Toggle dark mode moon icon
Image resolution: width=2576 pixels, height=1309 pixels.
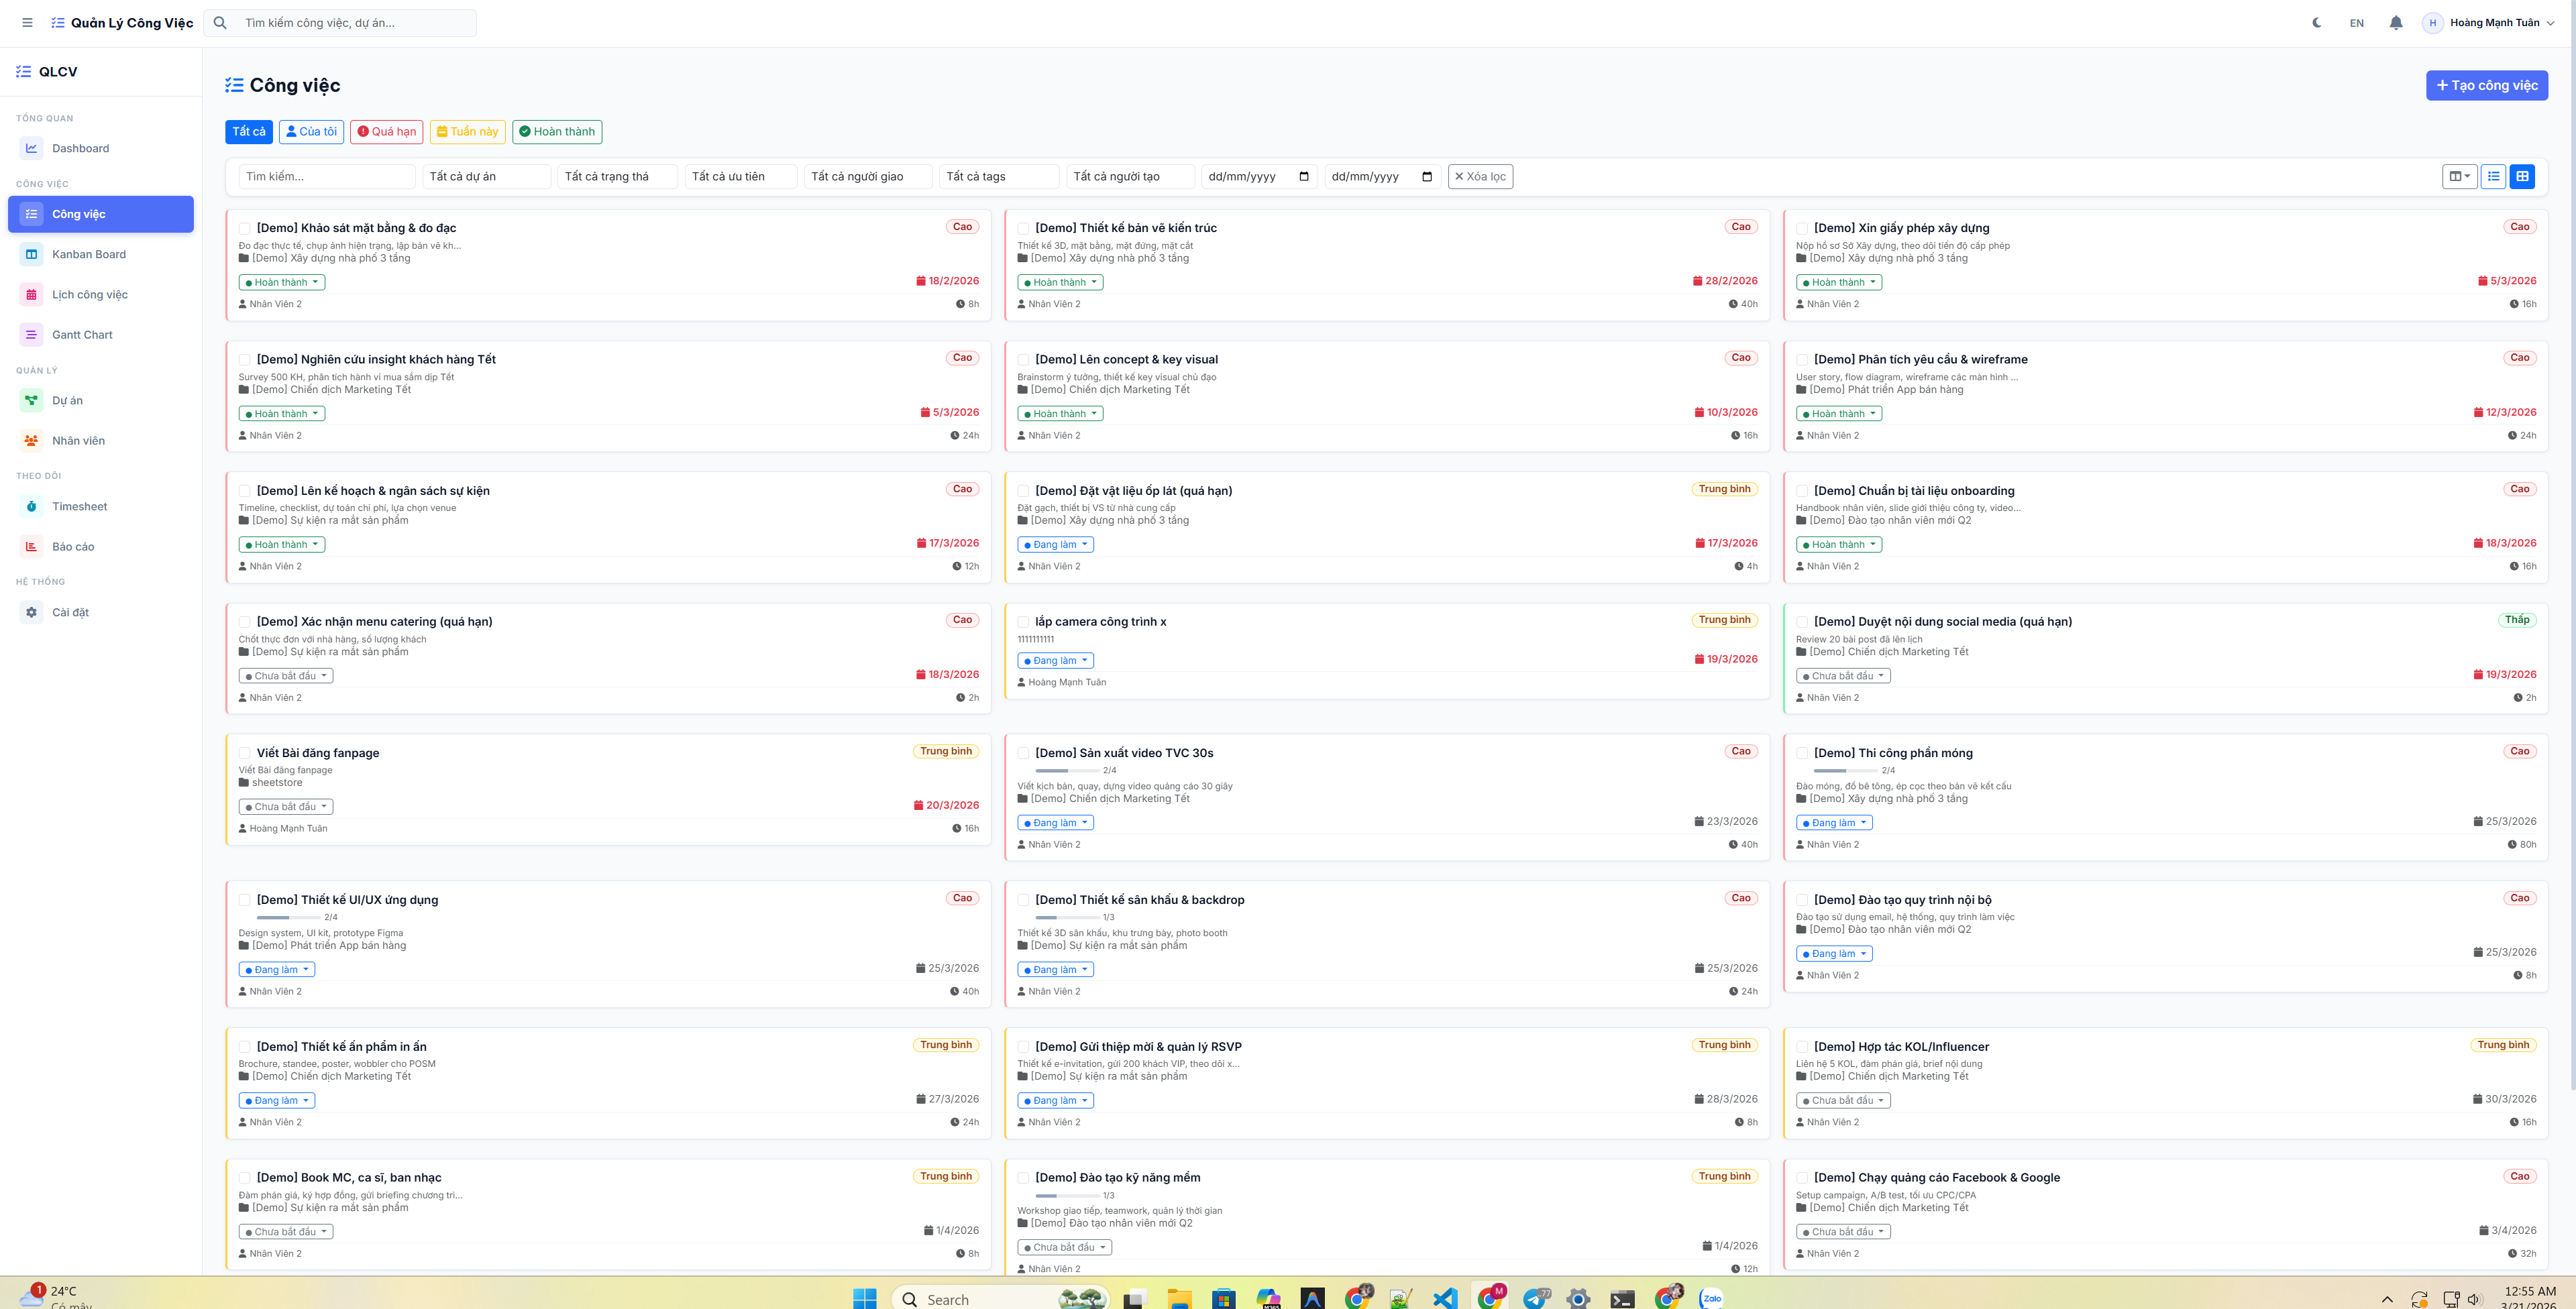tap(2317, 23)
